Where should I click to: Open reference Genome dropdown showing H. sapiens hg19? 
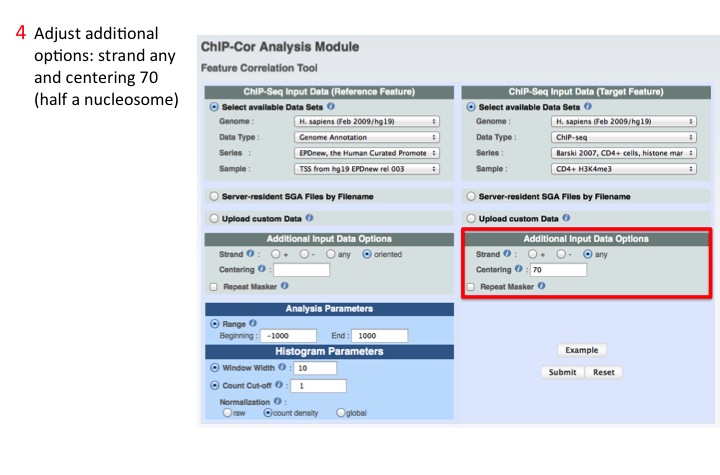click(367, 121)
